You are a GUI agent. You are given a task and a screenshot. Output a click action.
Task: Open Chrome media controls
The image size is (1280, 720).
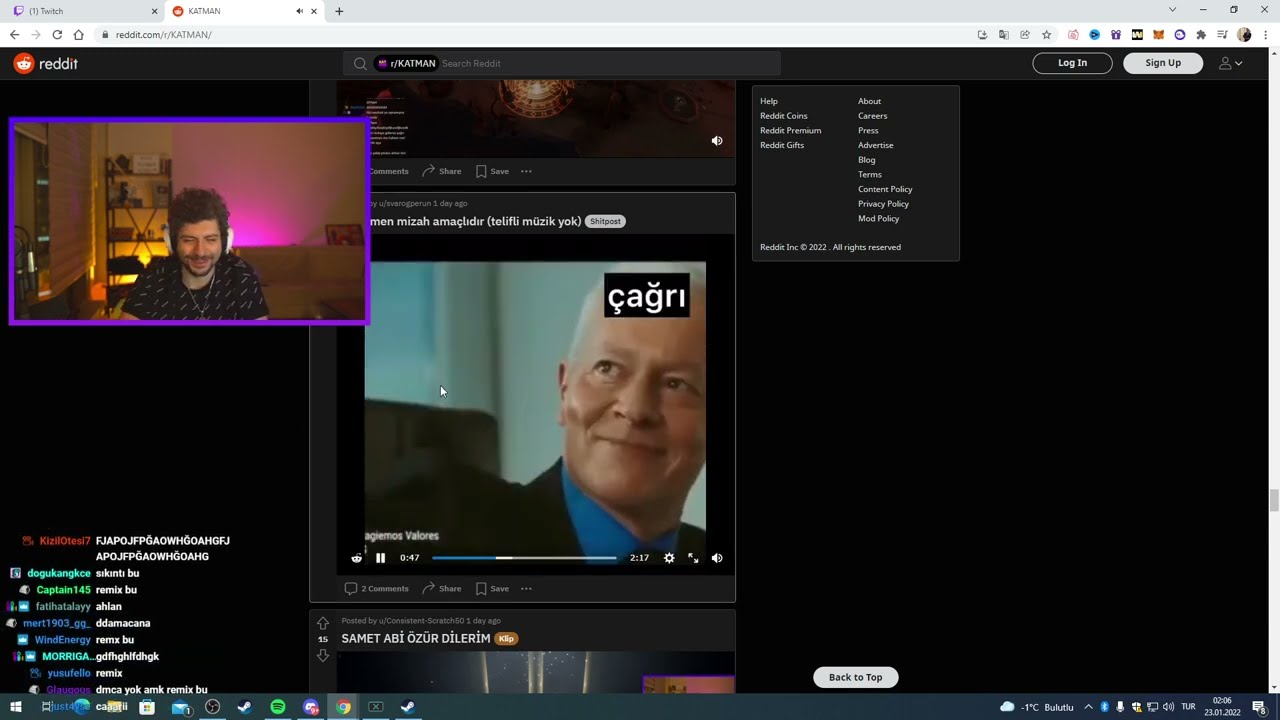[1222, 34]
